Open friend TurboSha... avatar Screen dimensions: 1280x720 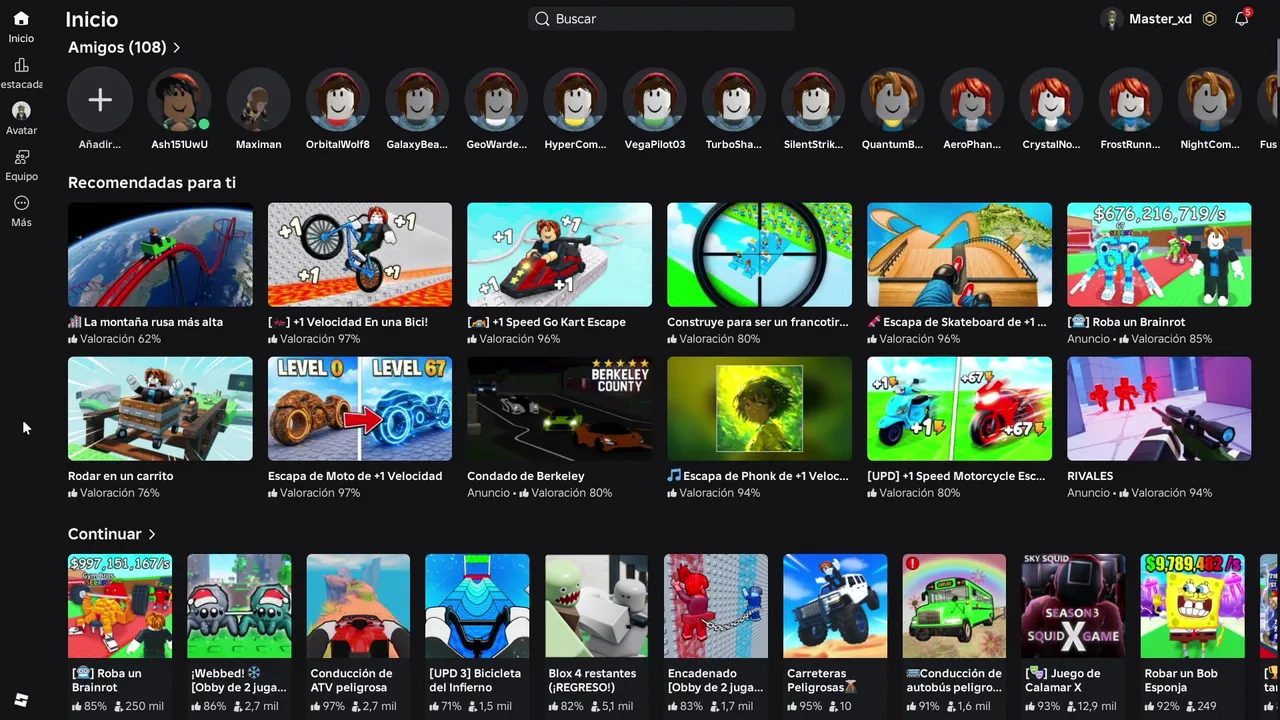[x=734, y=100]
